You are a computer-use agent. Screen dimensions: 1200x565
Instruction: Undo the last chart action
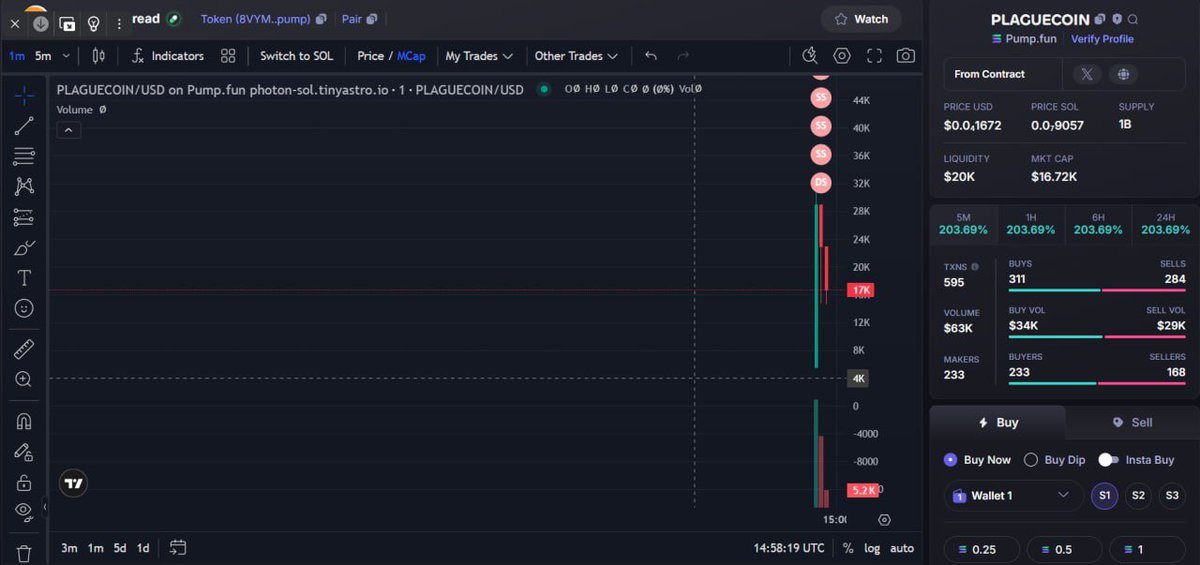click(651, 56)
